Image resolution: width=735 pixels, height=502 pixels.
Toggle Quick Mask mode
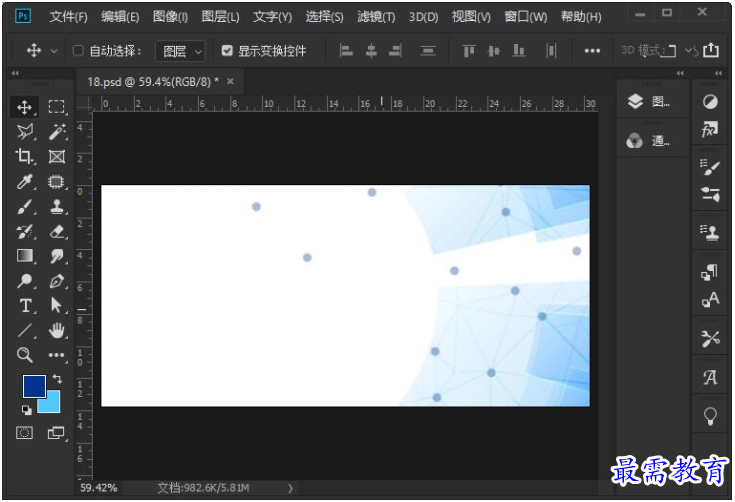[x=24, y=433]
